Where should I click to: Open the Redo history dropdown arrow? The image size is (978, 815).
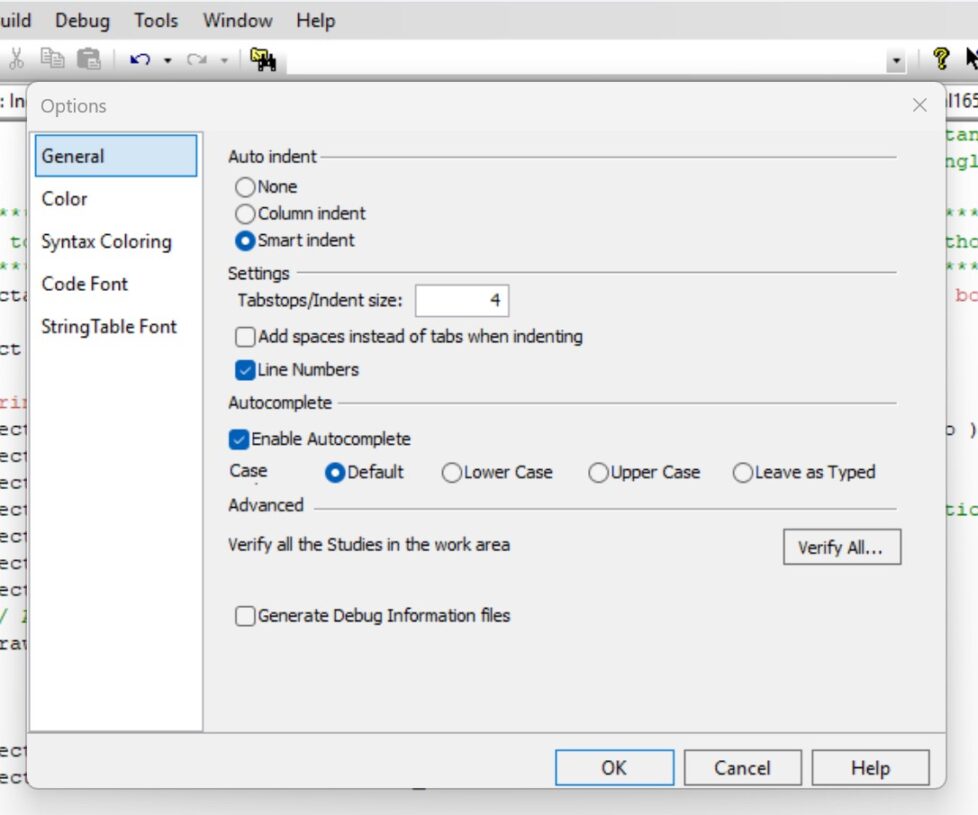point(223,61)
